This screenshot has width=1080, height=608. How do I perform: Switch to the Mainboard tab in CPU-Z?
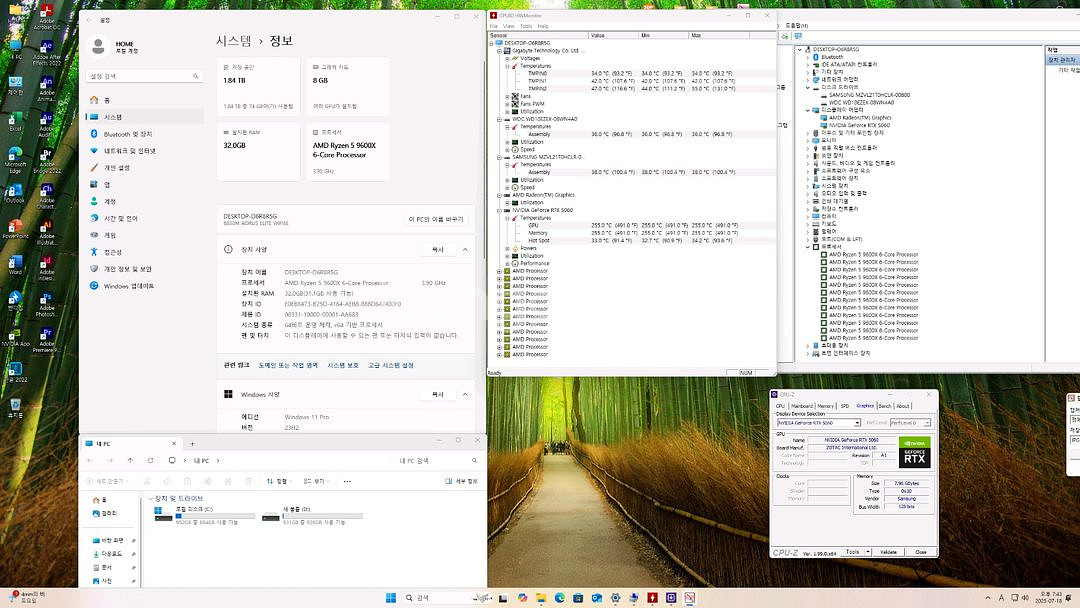(x=802, y=406)
